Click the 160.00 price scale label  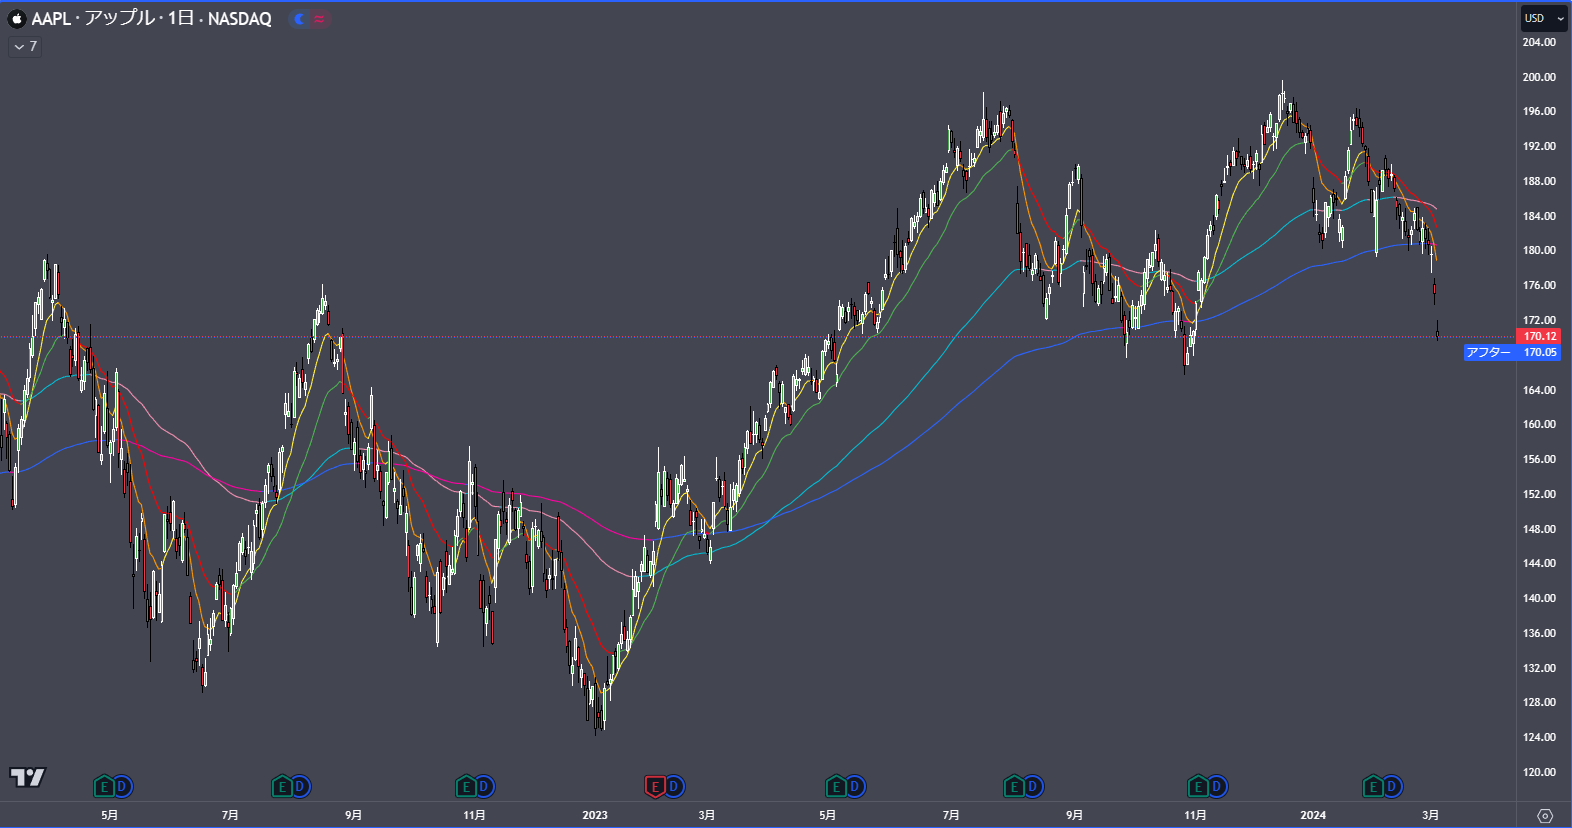click(x=1539, y=424)
